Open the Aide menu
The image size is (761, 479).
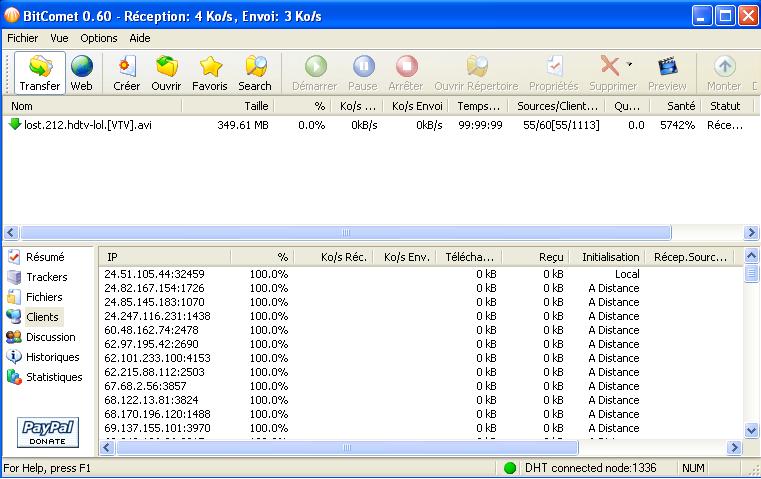[140, 38]
